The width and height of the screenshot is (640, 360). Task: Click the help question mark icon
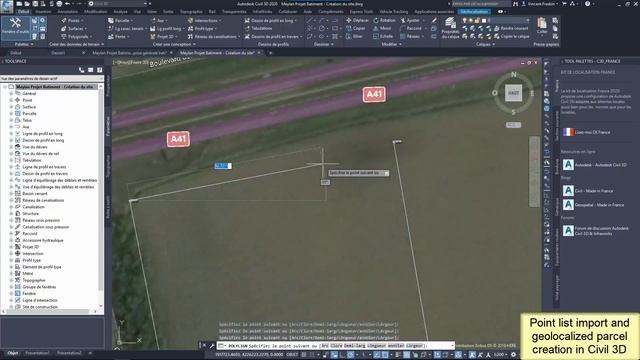pos(587,4)
